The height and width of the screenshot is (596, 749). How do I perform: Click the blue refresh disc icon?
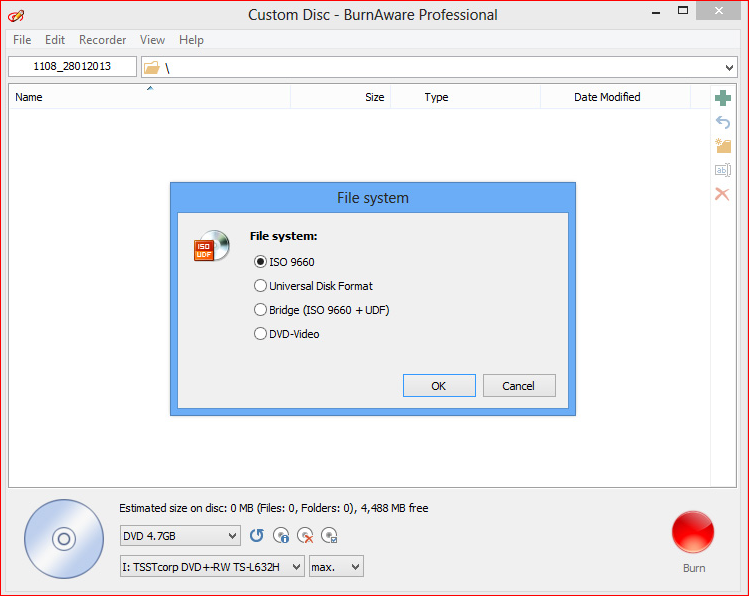(x=257, y=535)
